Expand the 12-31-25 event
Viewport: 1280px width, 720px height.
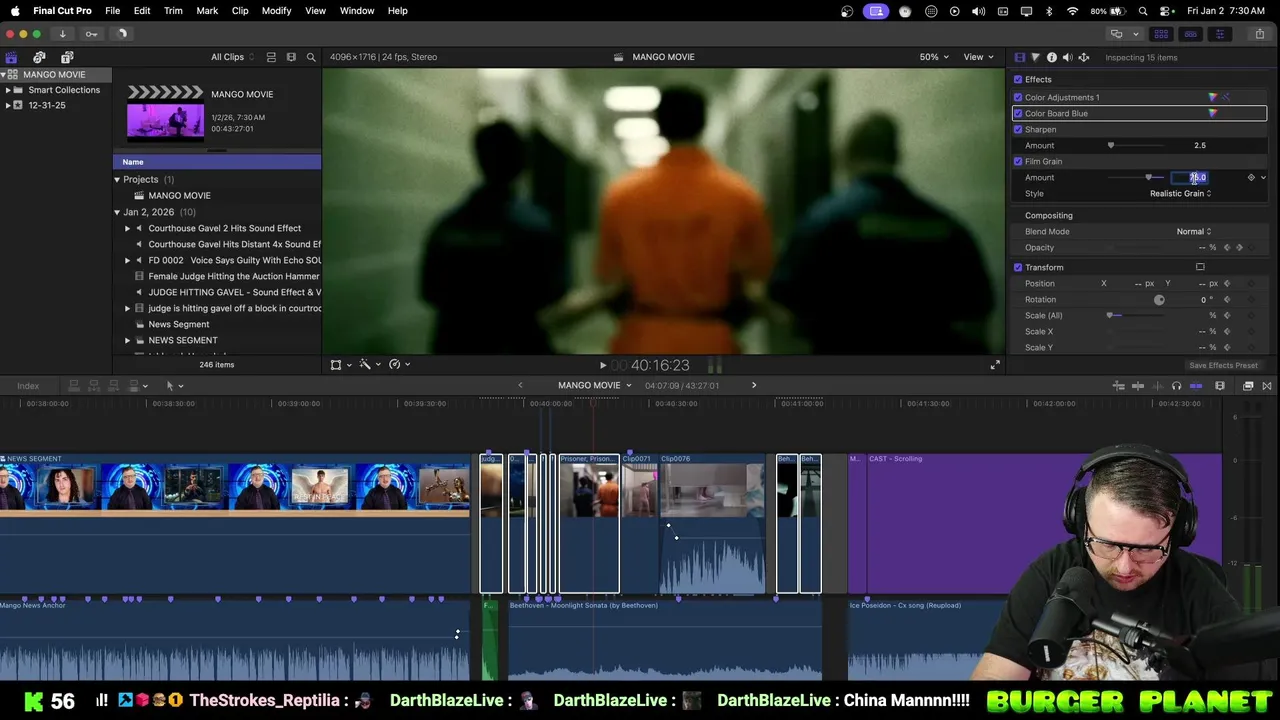pos(8,105)
